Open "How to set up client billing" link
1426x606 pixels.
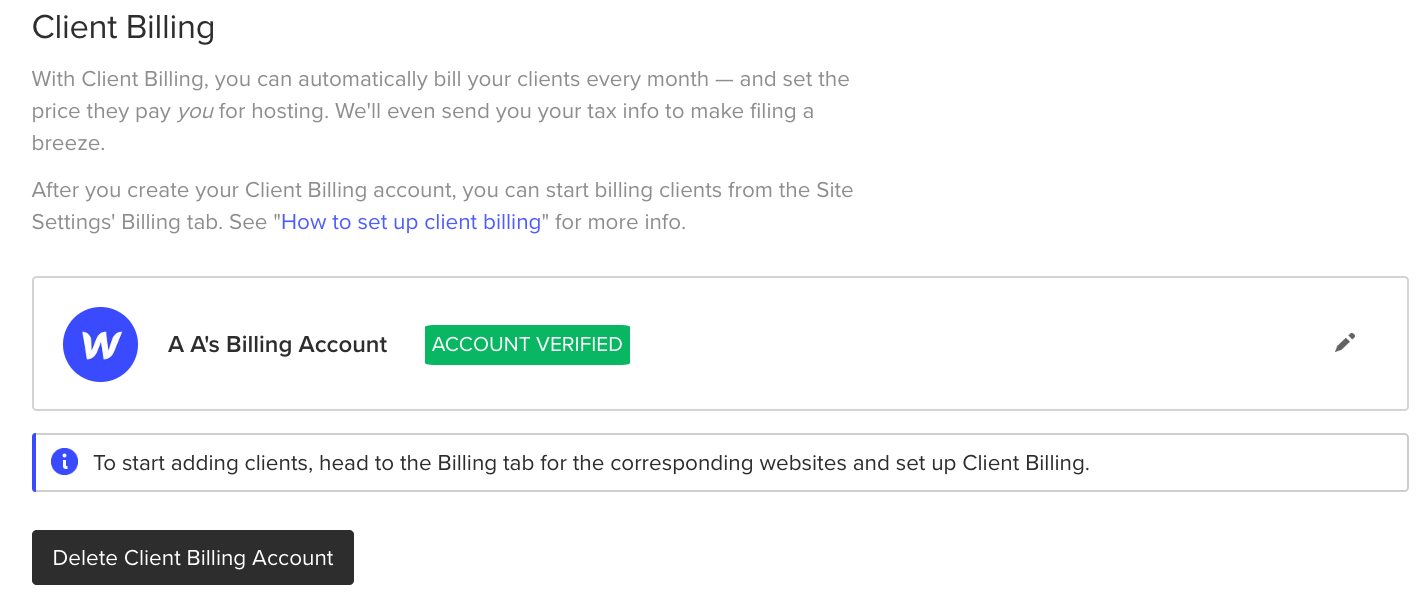411,222
